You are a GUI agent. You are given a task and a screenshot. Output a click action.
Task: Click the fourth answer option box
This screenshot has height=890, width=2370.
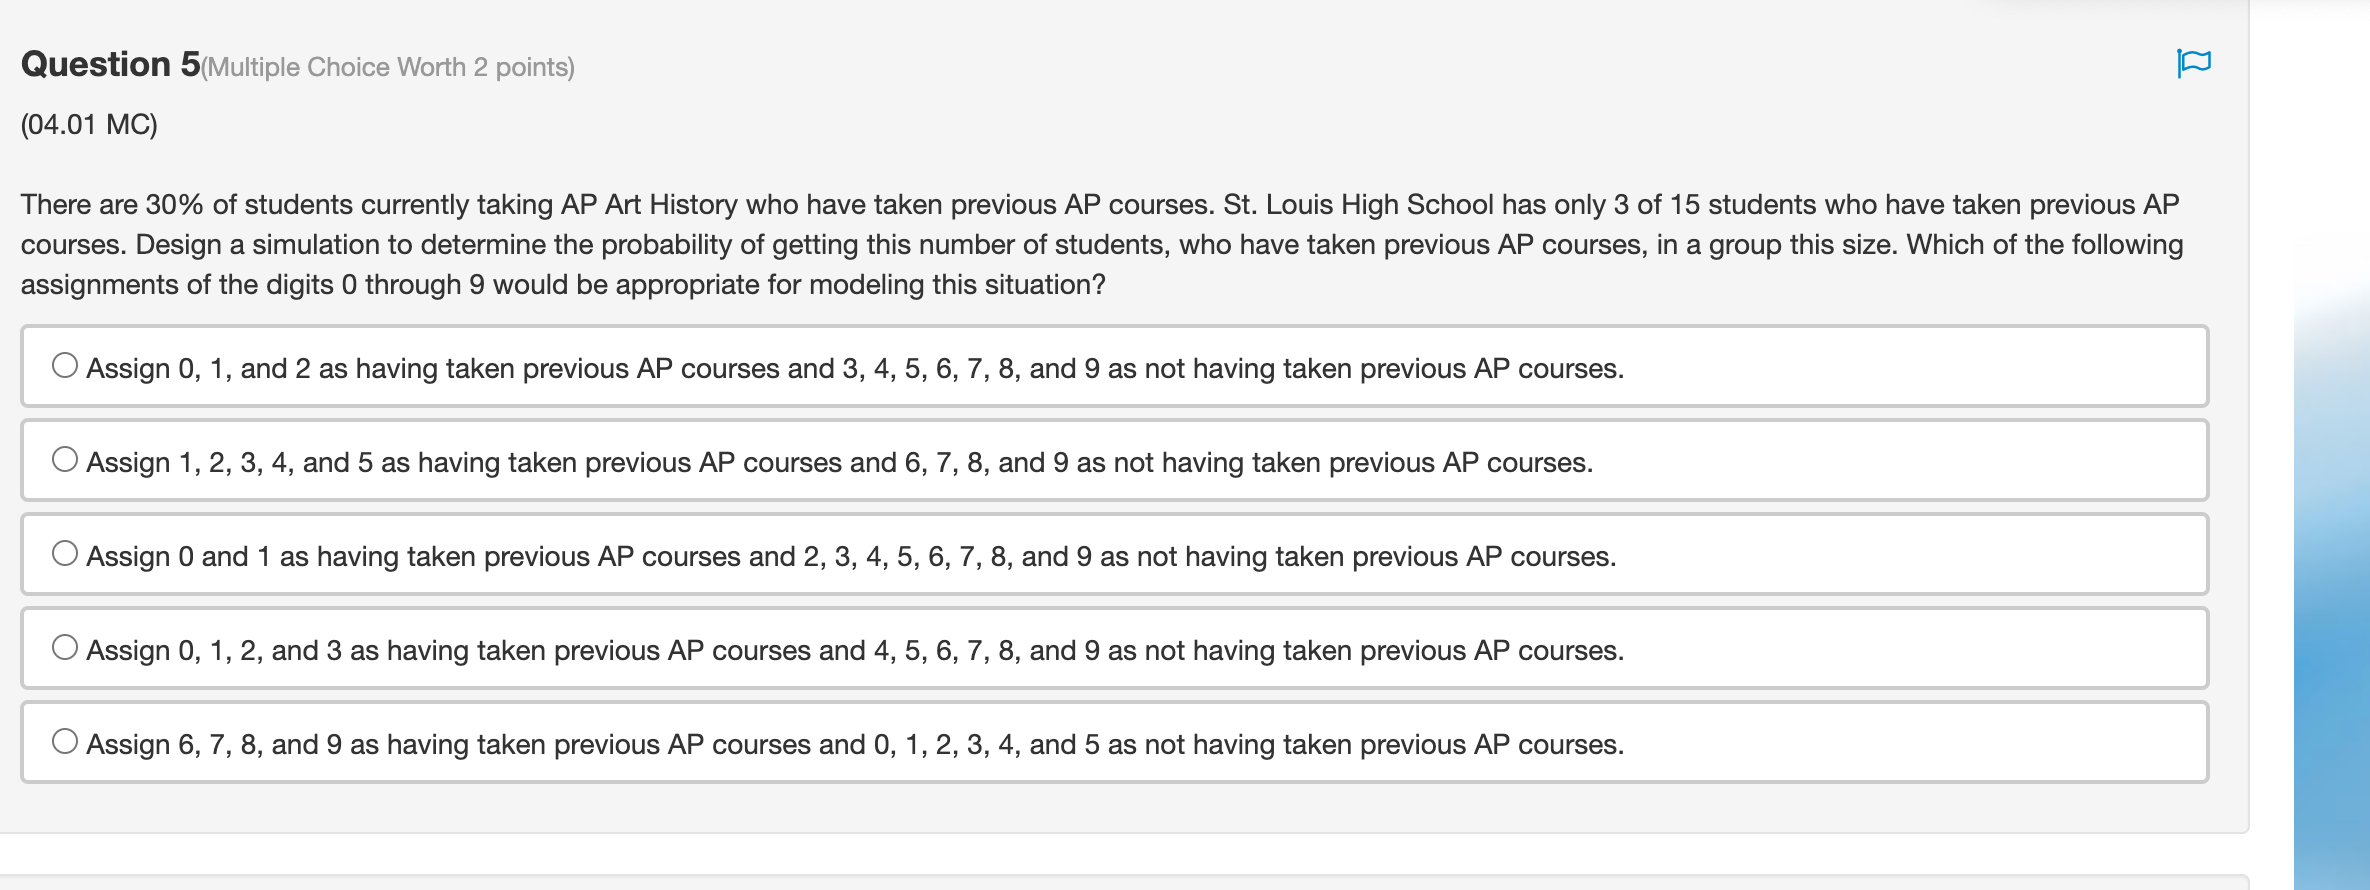pyautogui.click(x=1100, y=648)
